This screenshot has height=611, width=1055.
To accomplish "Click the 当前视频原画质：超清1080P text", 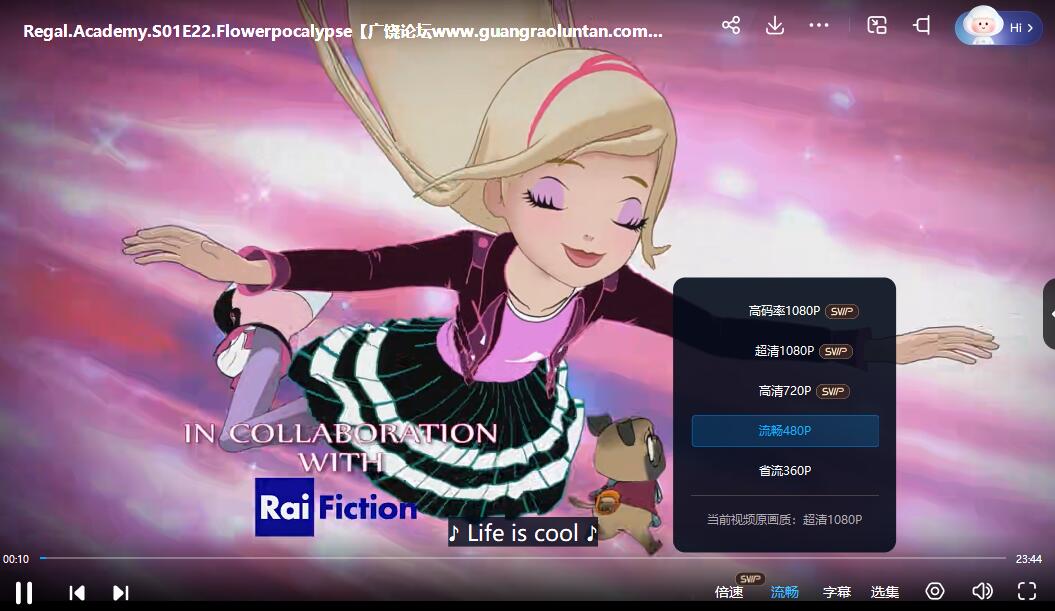I will pyautogui.click(x=785, y=519).
